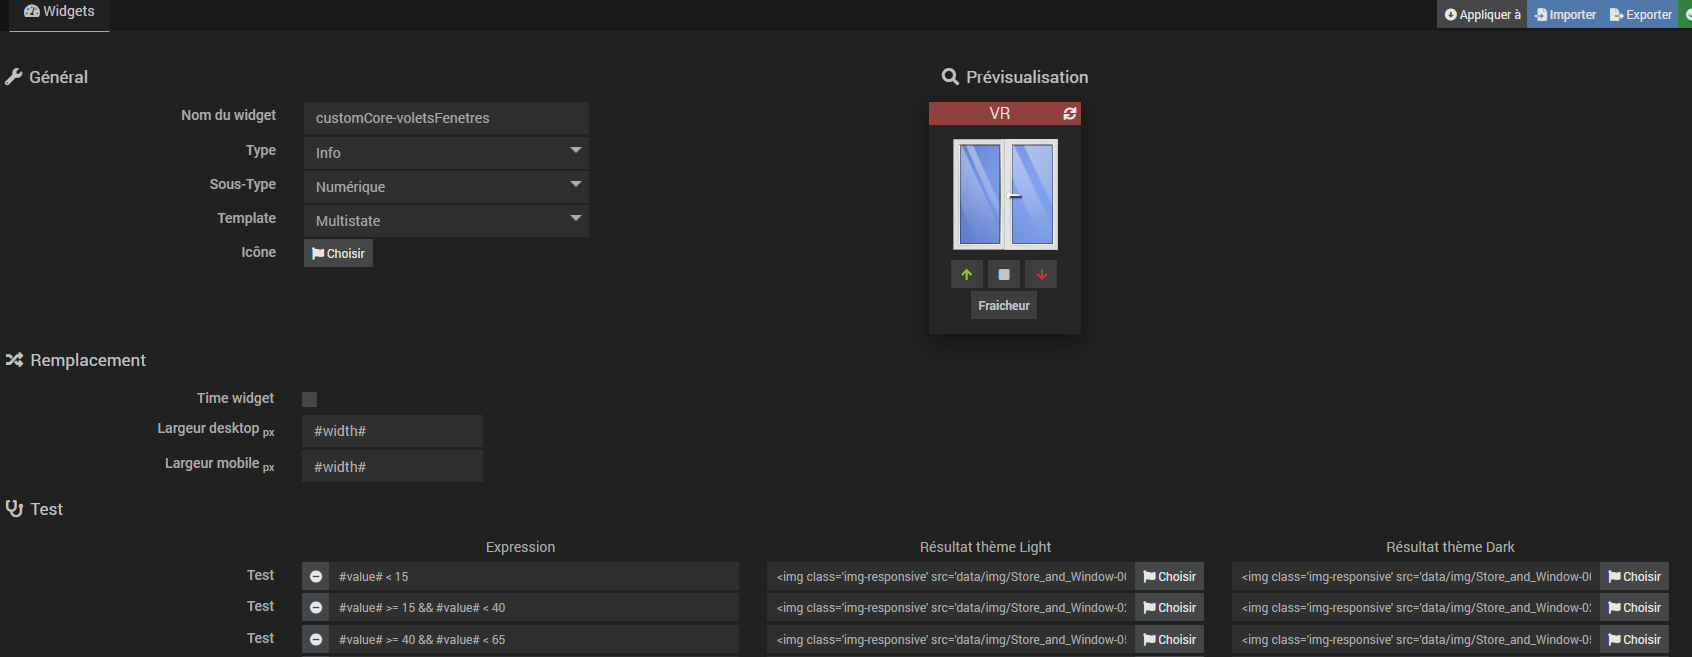
Task: Edit expression '#value# >= 40 && #value# < 65'
Action: click(534, 639)
